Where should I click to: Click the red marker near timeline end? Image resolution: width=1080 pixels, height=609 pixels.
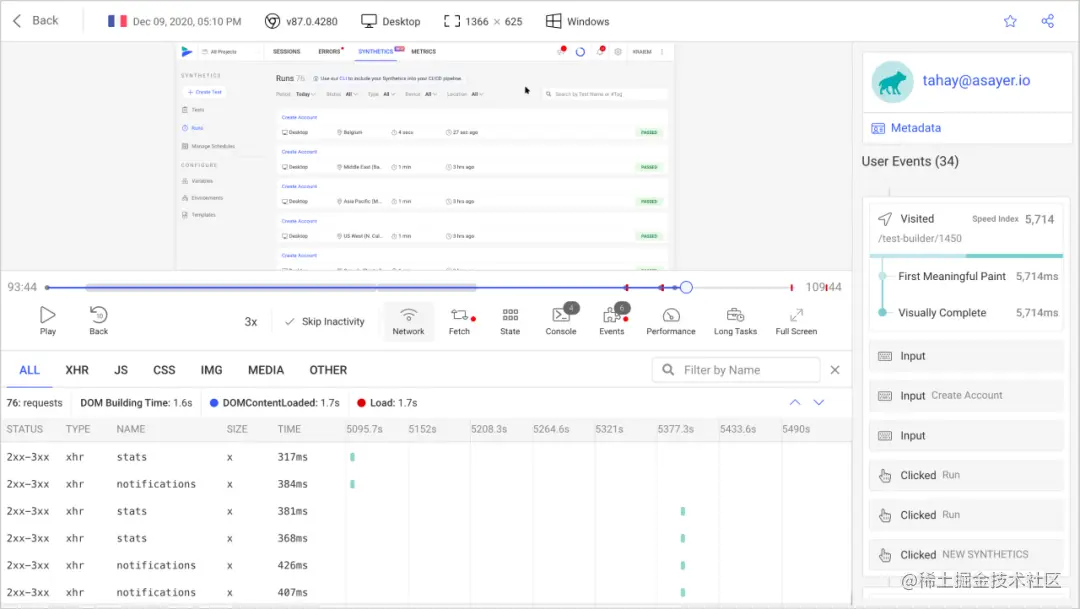791,287
